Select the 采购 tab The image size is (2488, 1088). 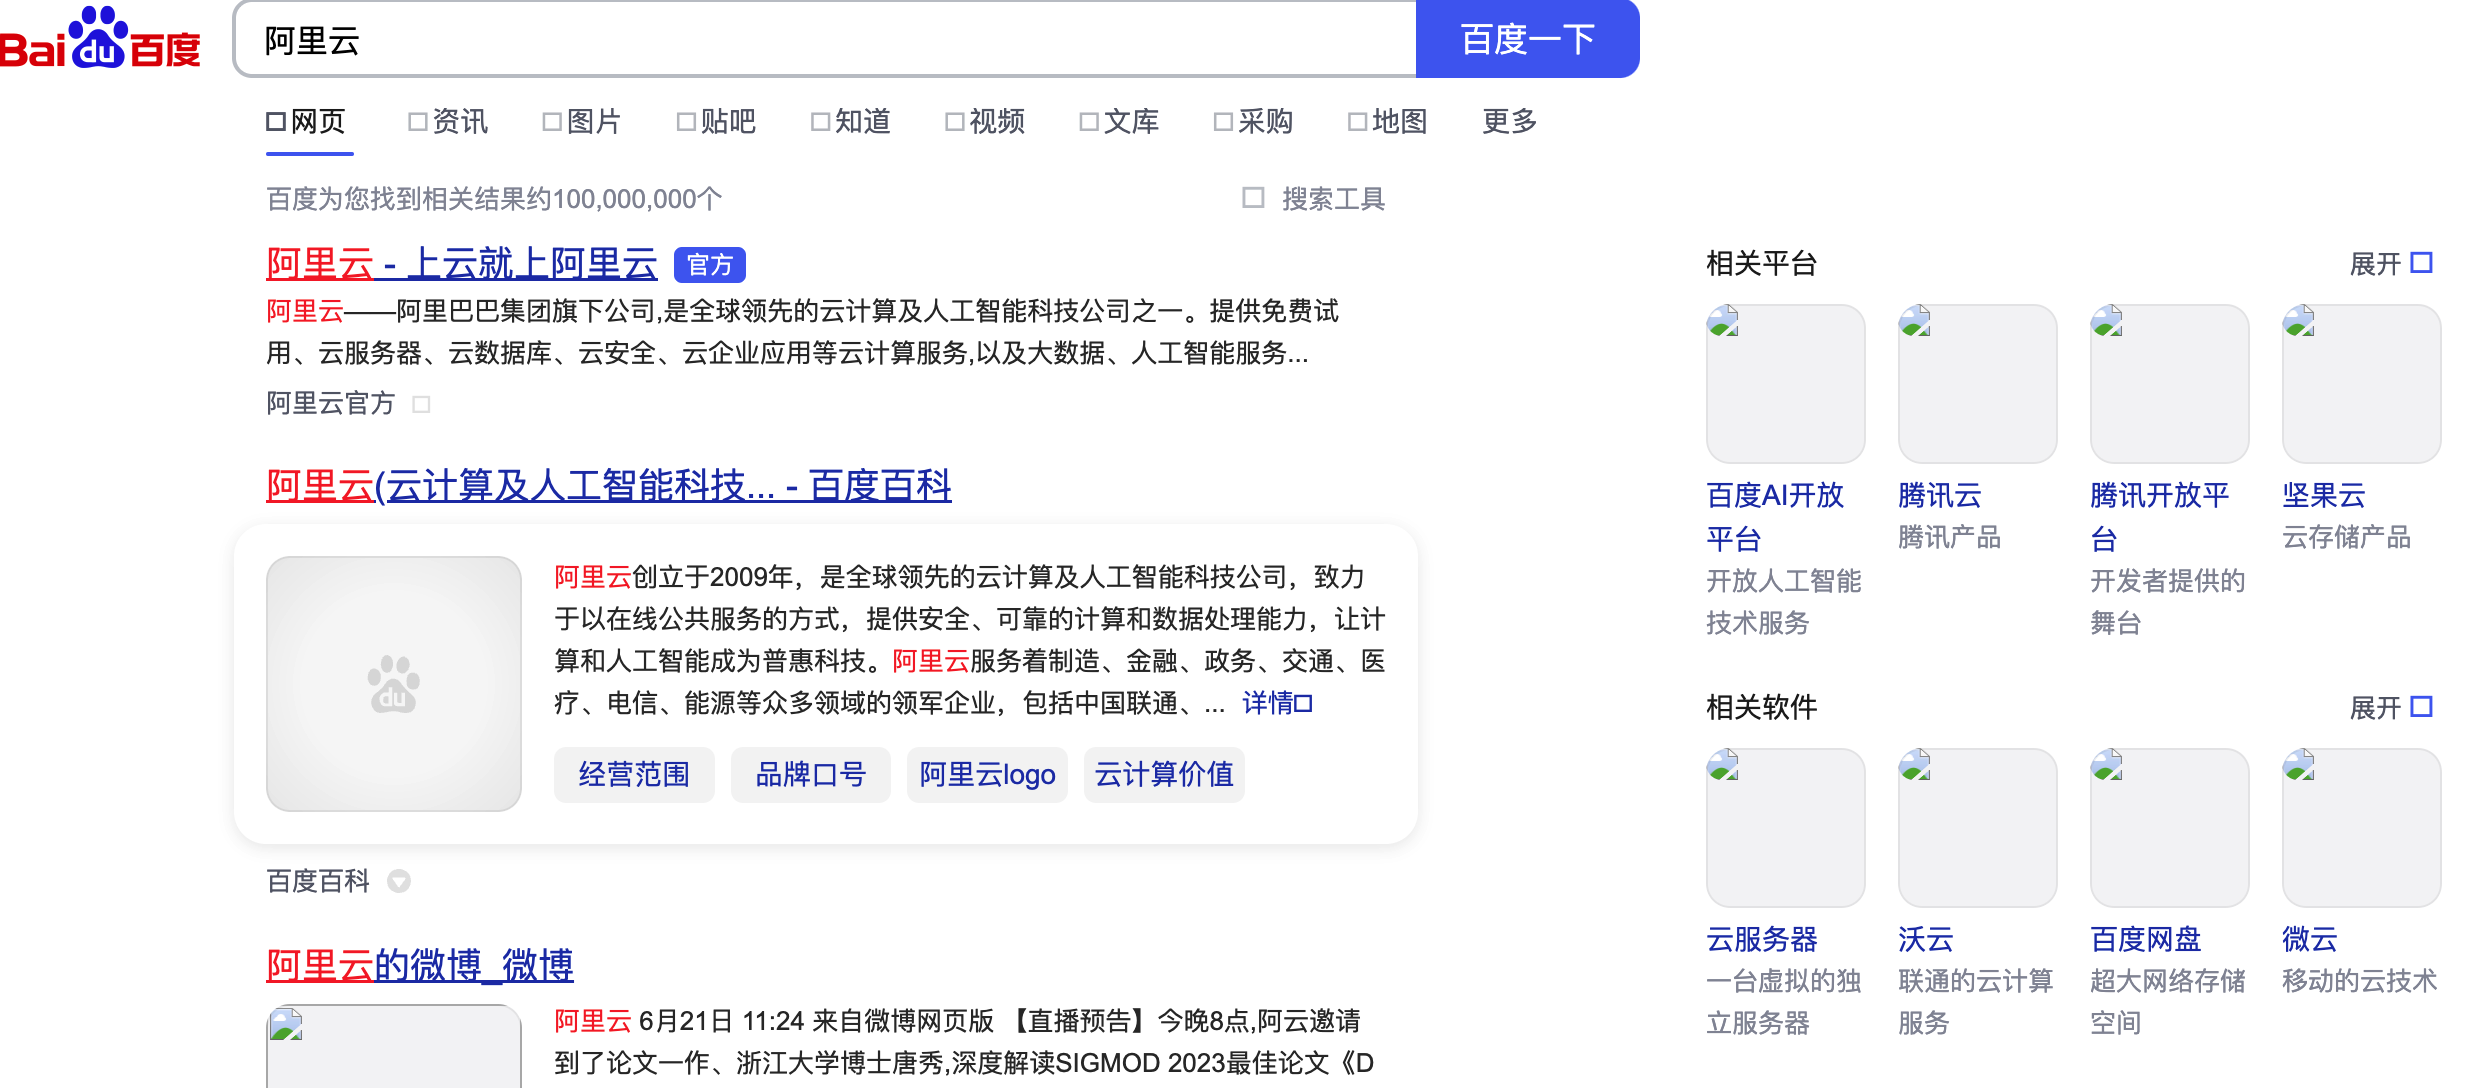point(1254,122)
